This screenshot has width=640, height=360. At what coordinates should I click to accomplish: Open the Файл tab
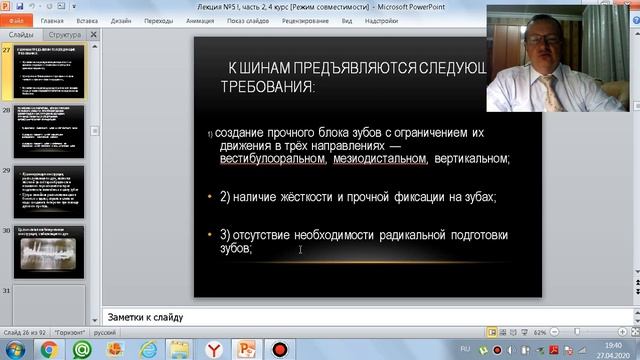16,20
